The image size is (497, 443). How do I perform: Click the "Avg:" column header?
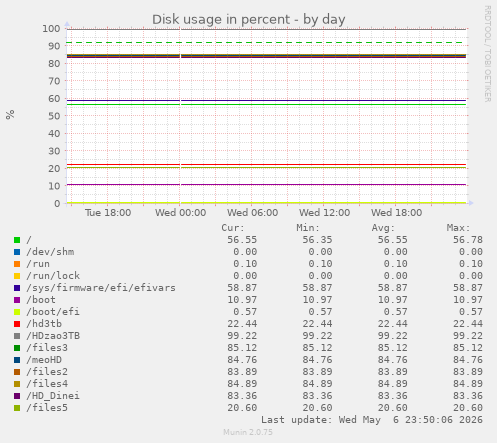point(383,228)
